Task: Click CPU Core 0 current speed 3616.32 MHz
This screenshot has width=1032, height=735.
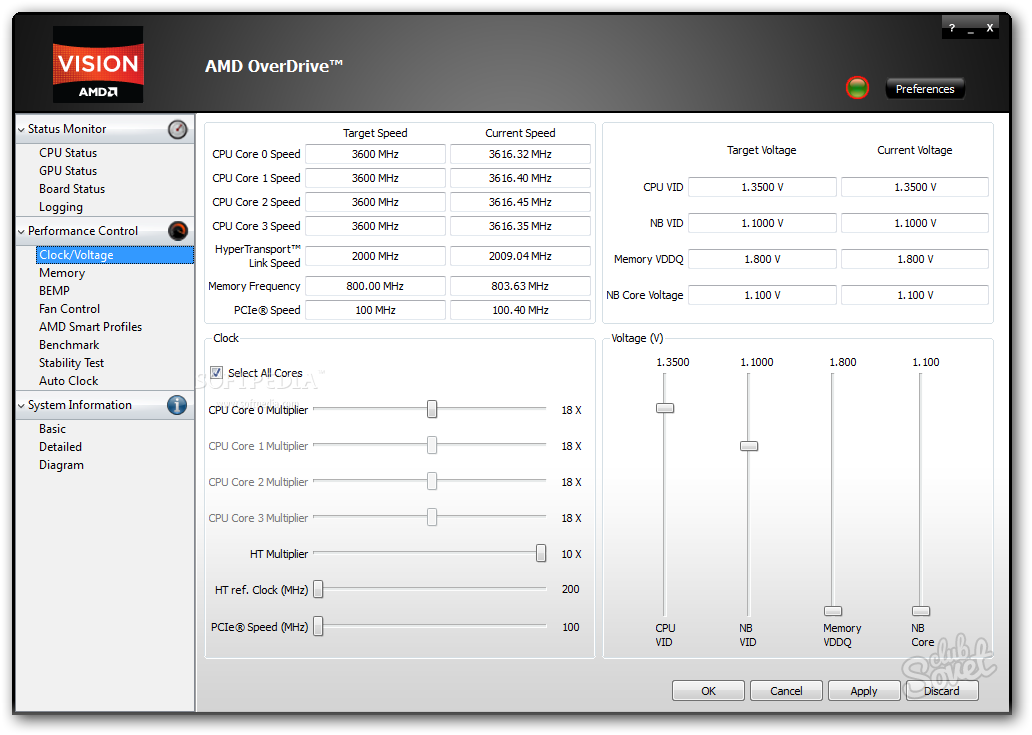Action: [520, 154]
